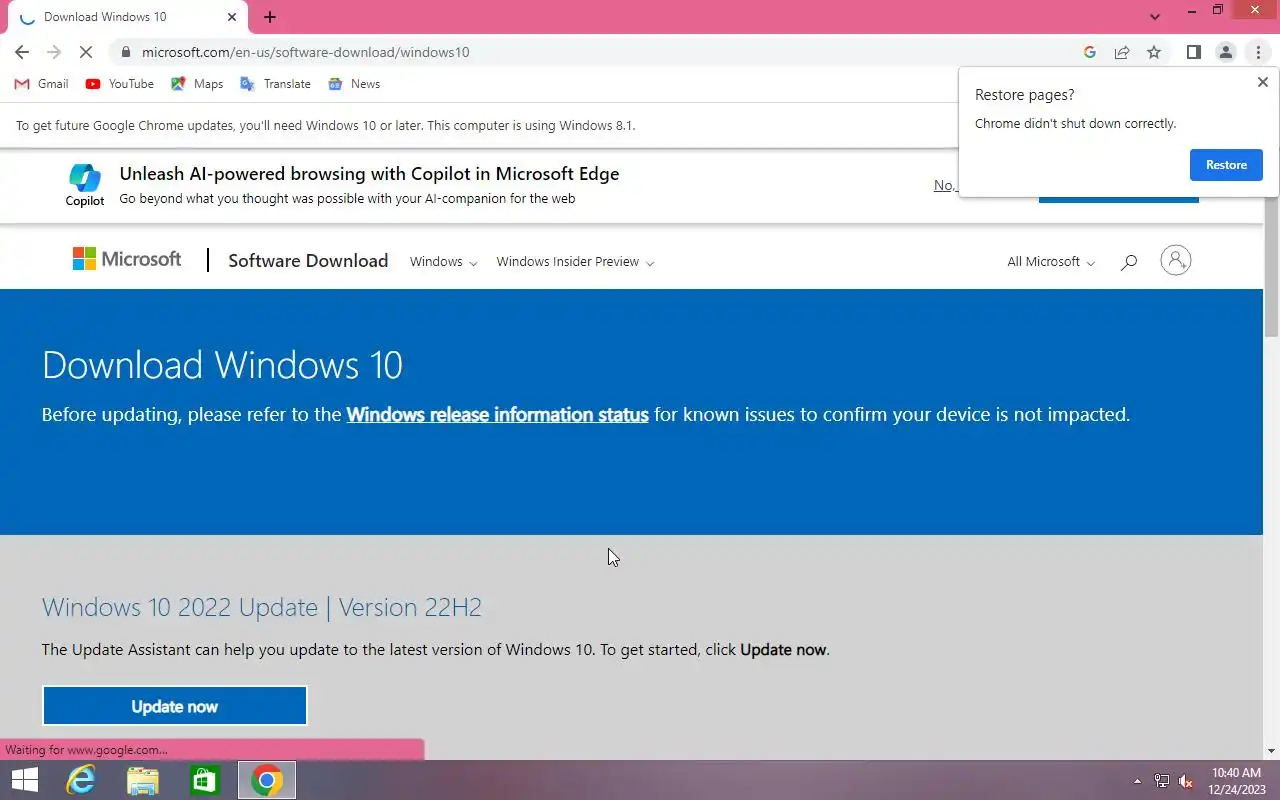Viewport: 1280px width, 800px height.
Task: Click the share page icon
Action: coord(1122,52)
